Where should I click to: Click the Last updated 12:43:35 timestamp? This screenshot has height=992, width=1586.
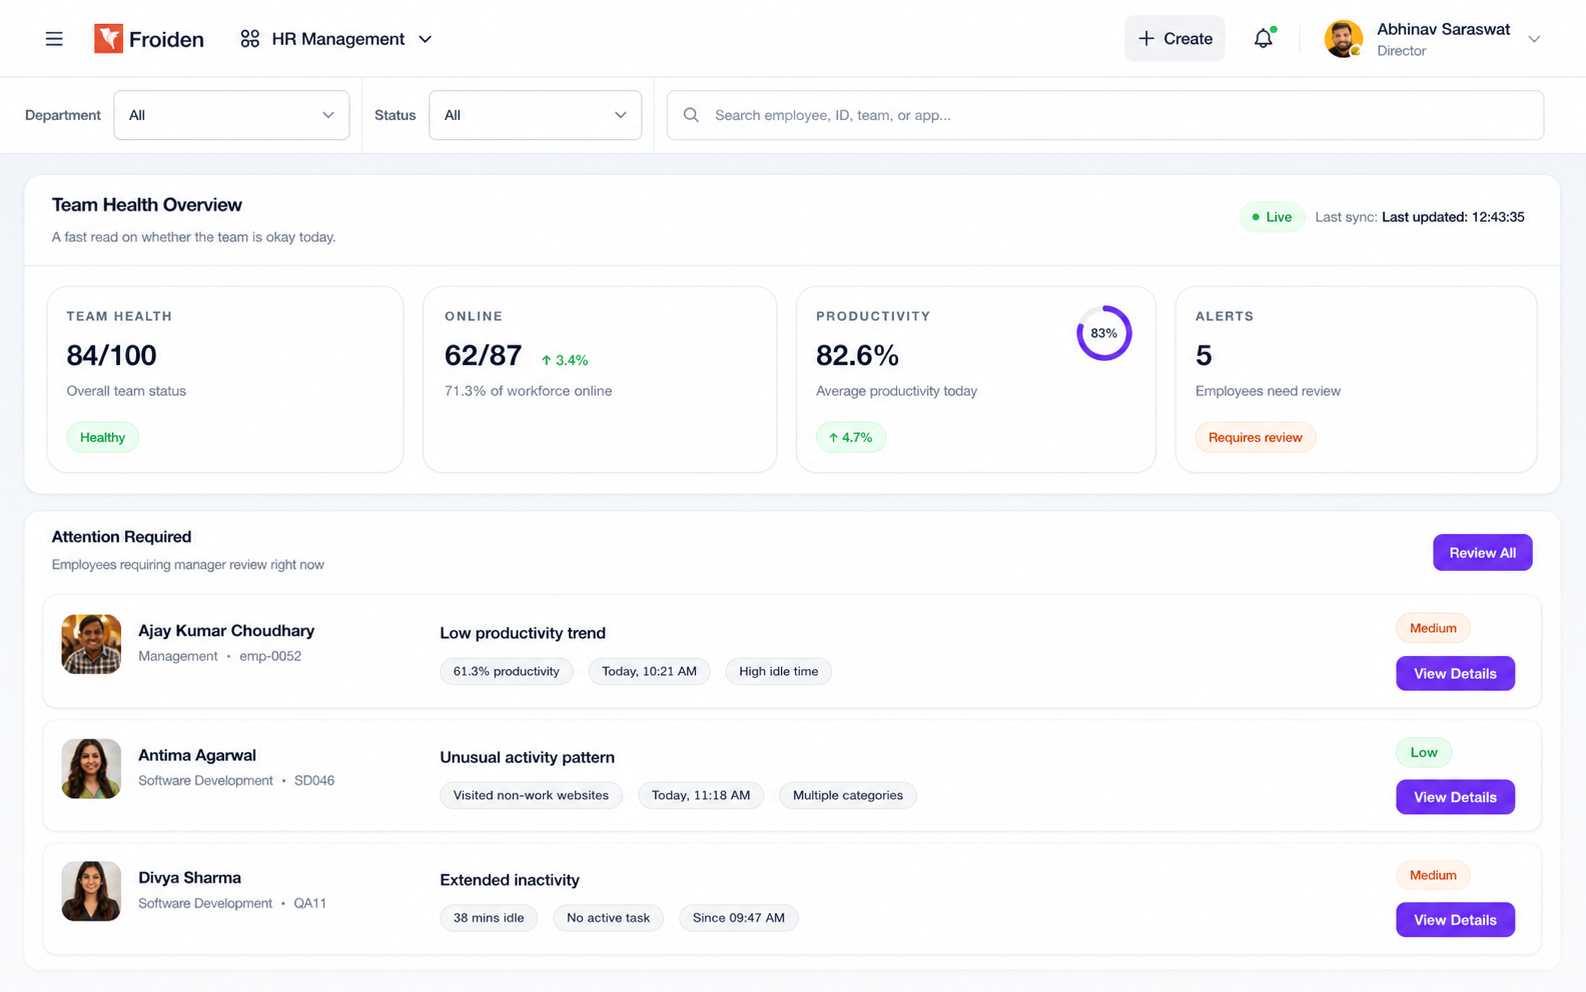[1452, 217]
